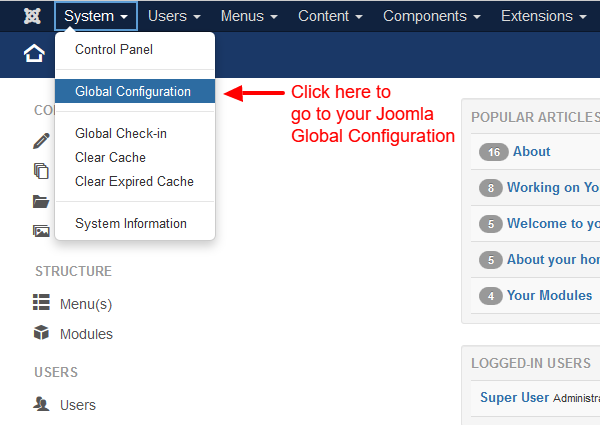Screen dimensions: 600x425
Task: Choose Clear Cache menu entry
Action: (x=135, y=157)
